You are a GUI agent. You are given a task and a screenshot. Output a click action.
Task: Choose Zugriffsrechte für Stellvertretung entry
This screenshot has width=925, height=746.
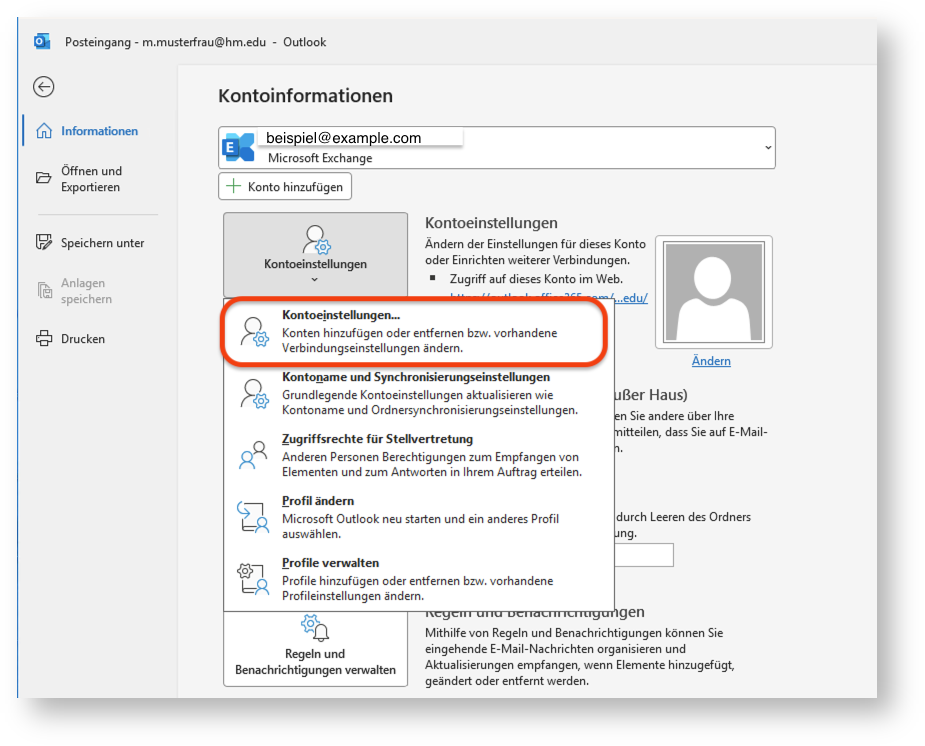419,455
